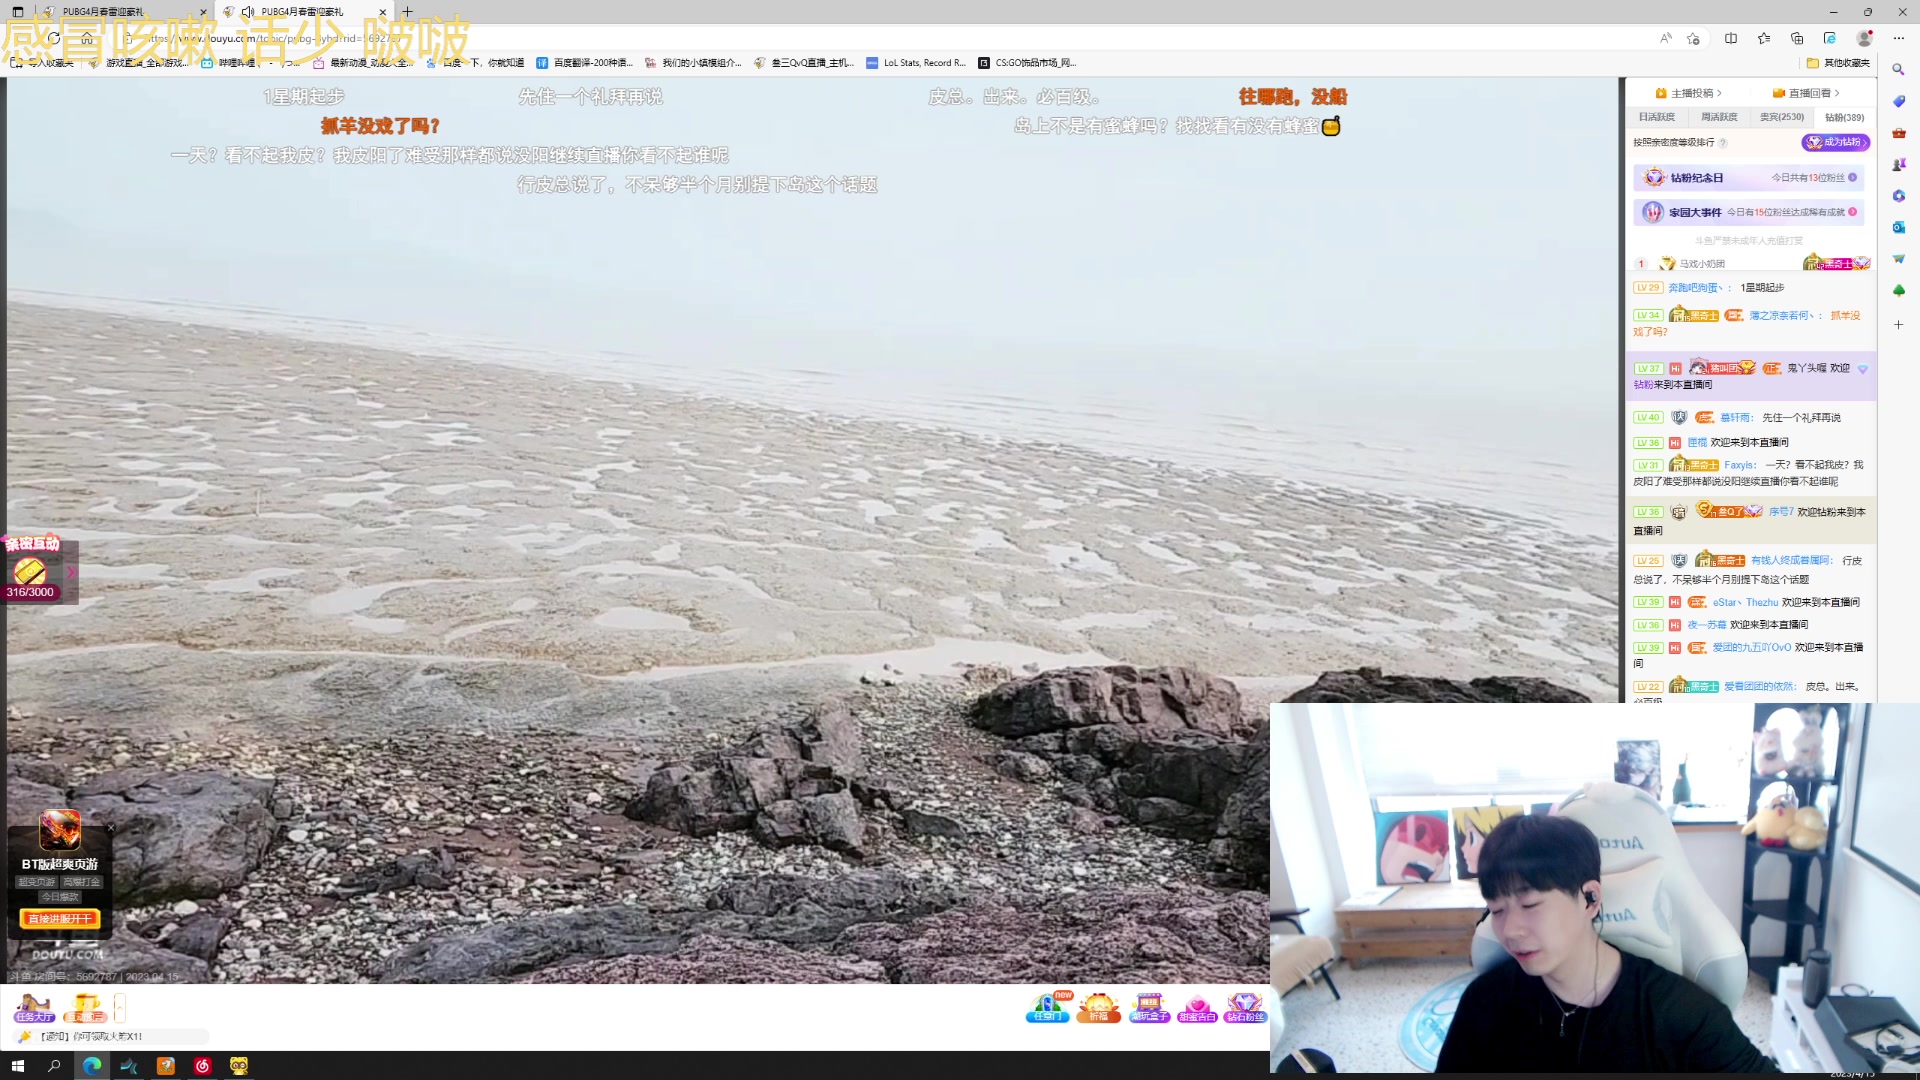Click the 直接进服开干 ad button
Screen dimensions: 1920x1080
click(x=60, y=919)
